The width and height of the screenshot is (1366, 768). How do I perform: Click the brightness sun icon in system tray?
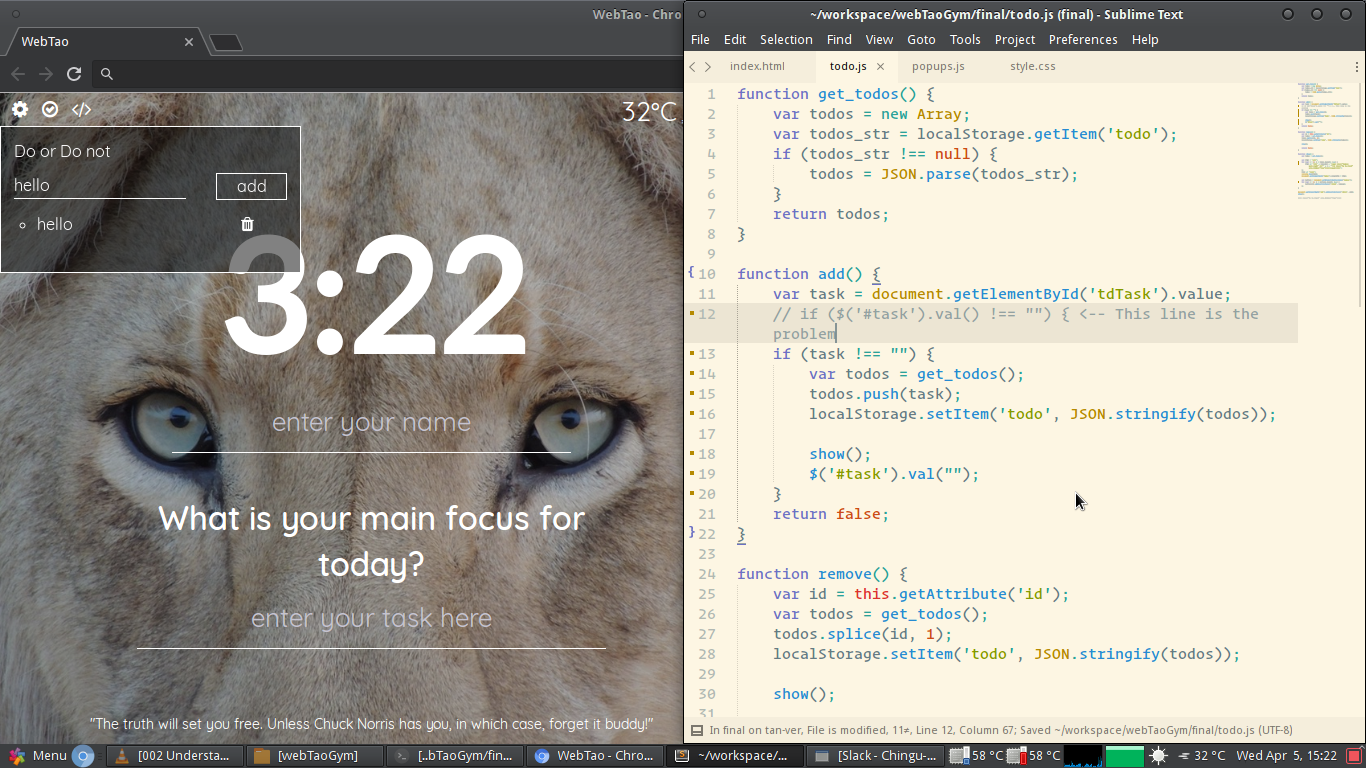1158,756
